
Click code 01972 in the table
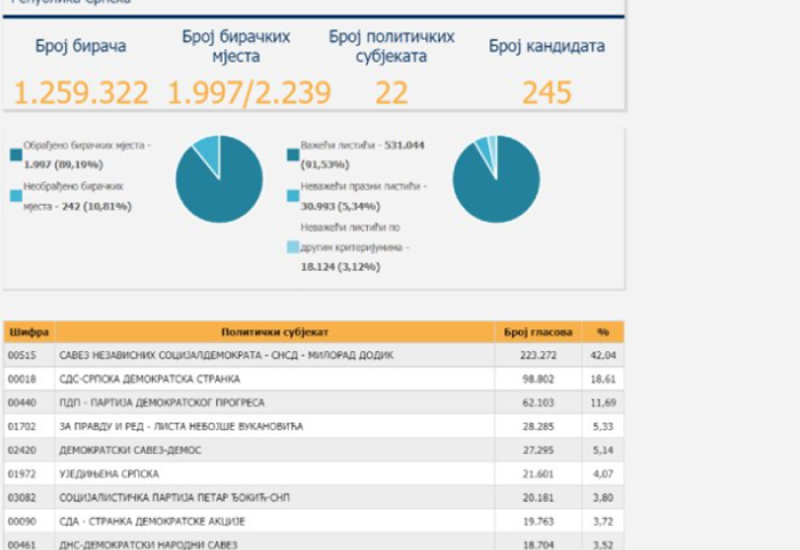[22, 474]
